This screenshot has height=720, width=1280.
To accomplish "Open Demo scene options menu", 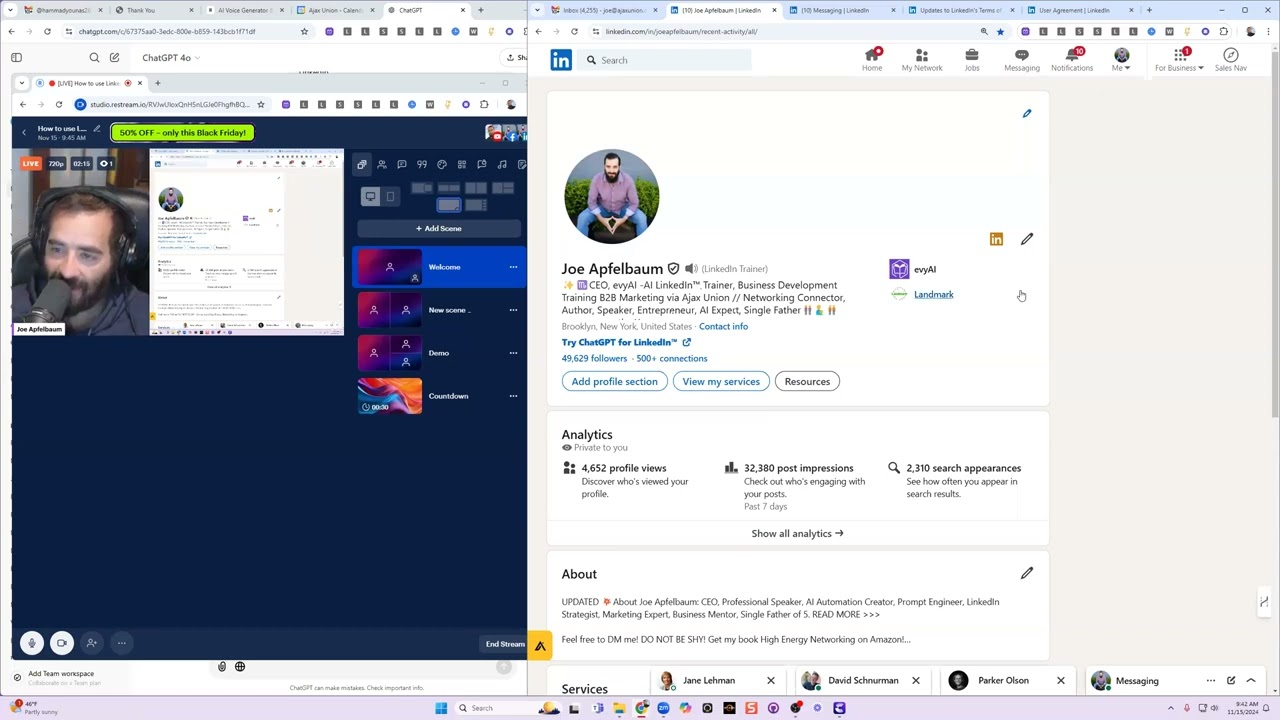I will pos(513,353).
